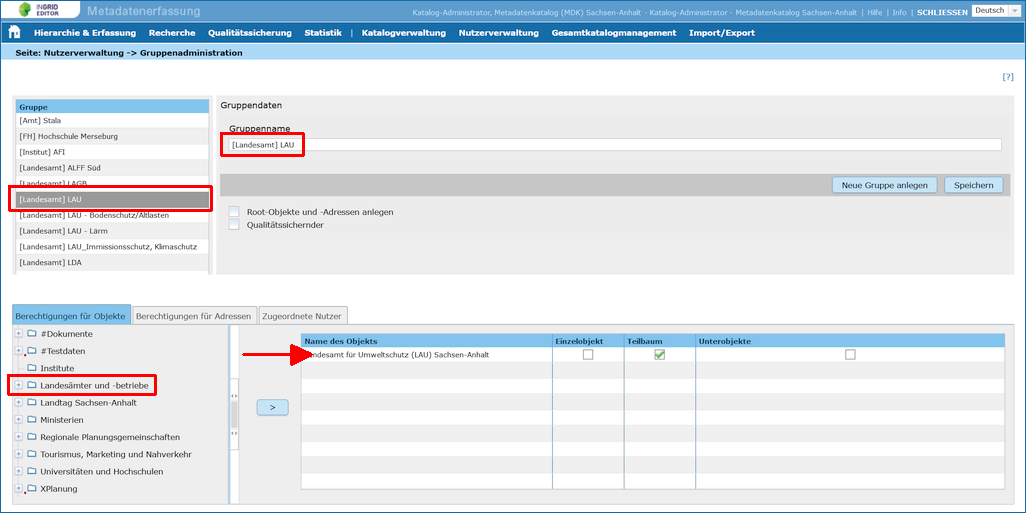Screen dimensions: 1026x513
Task: Switch to Zugeordnete Nutzer tab
Action: tap(302, 315)
